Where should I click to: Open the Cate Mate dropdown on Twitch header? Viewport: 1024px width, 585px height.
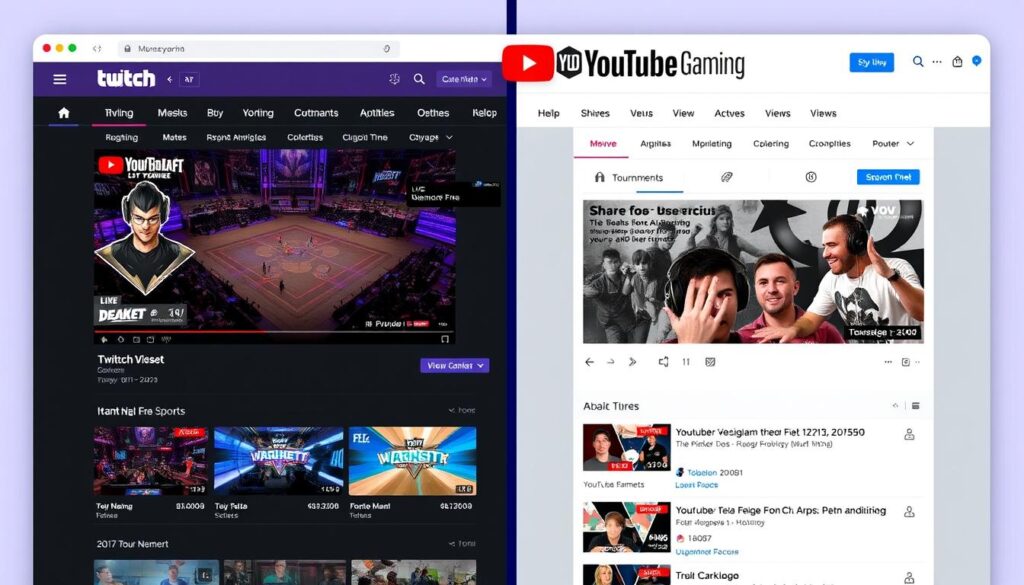463,78
